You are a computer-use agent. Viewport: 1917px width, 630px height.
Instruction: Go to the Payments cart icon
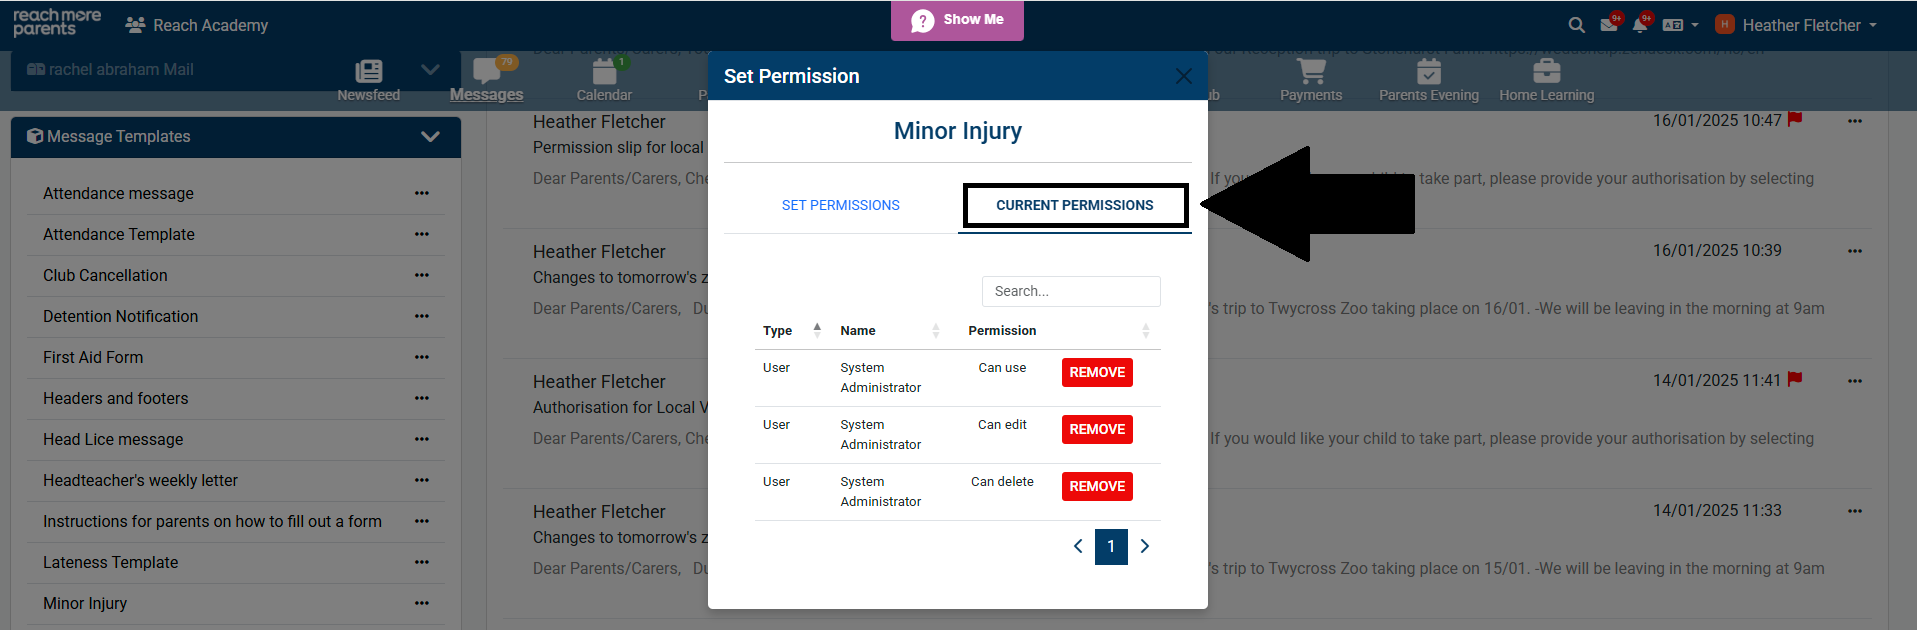click(x=1310, y=72)
